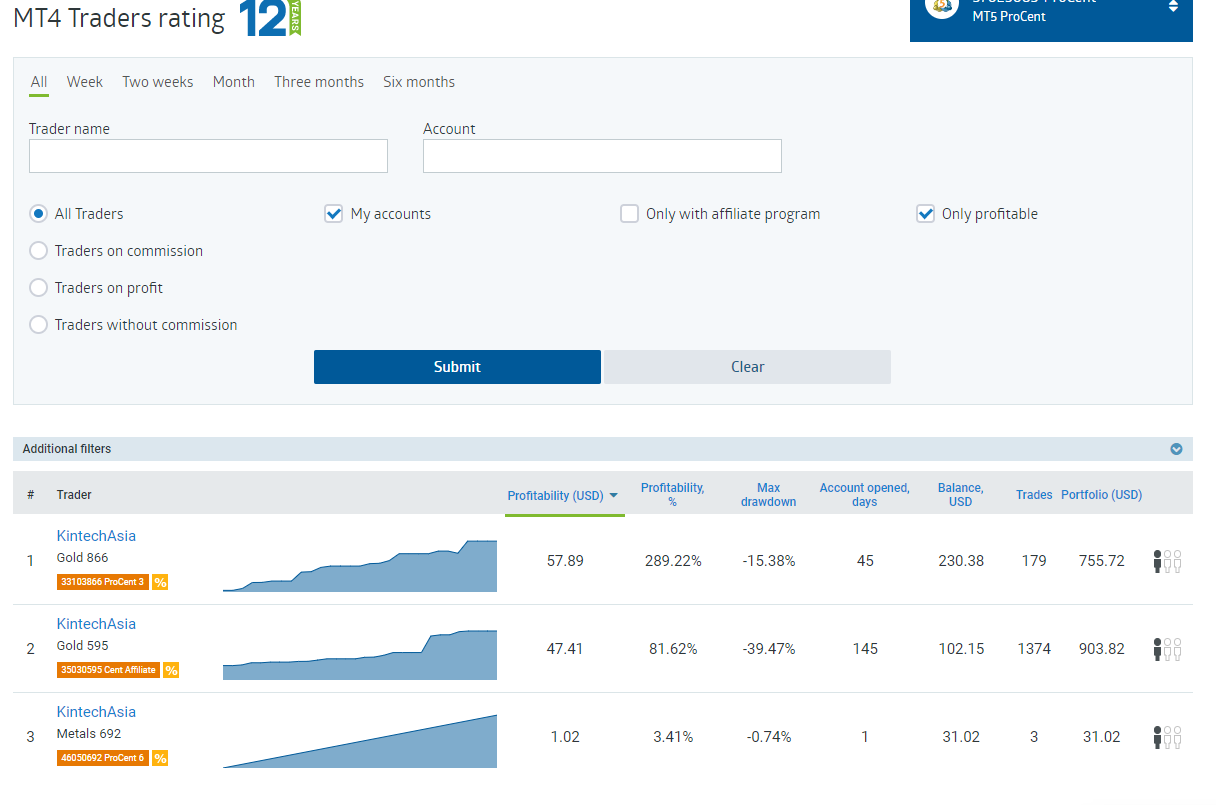This screenshot has width=1216, height=805.
Task: Click the percent badge beside 35030595 Cent Affiliate
Action: (x=171, y=670)
